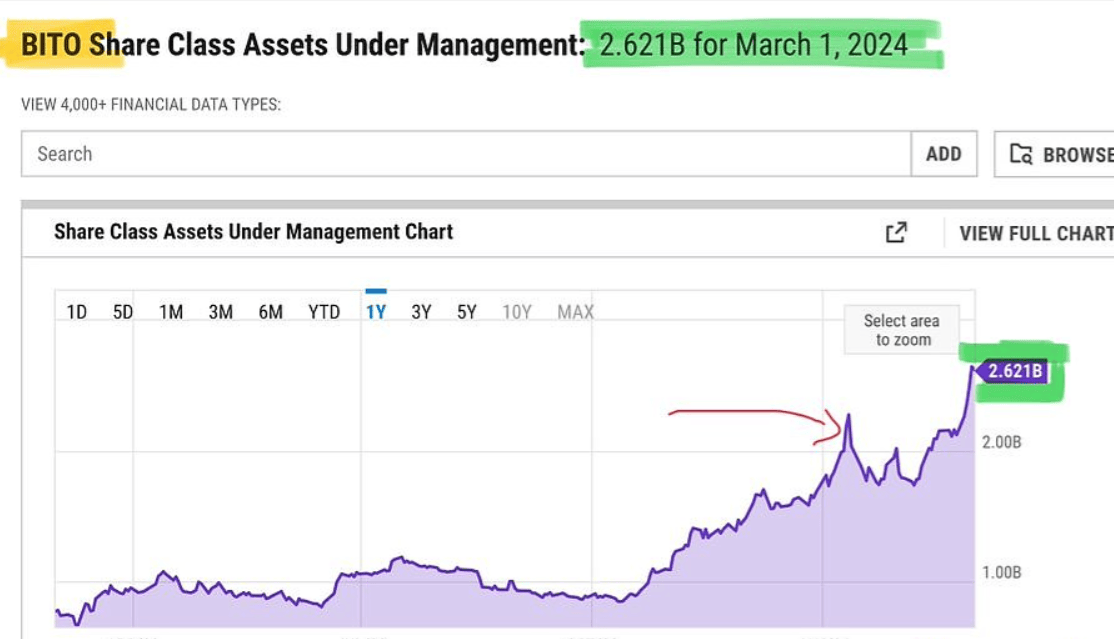Click the folder search icon in BROWSE
1114x639 pixels.
[x=1021, y=154]
